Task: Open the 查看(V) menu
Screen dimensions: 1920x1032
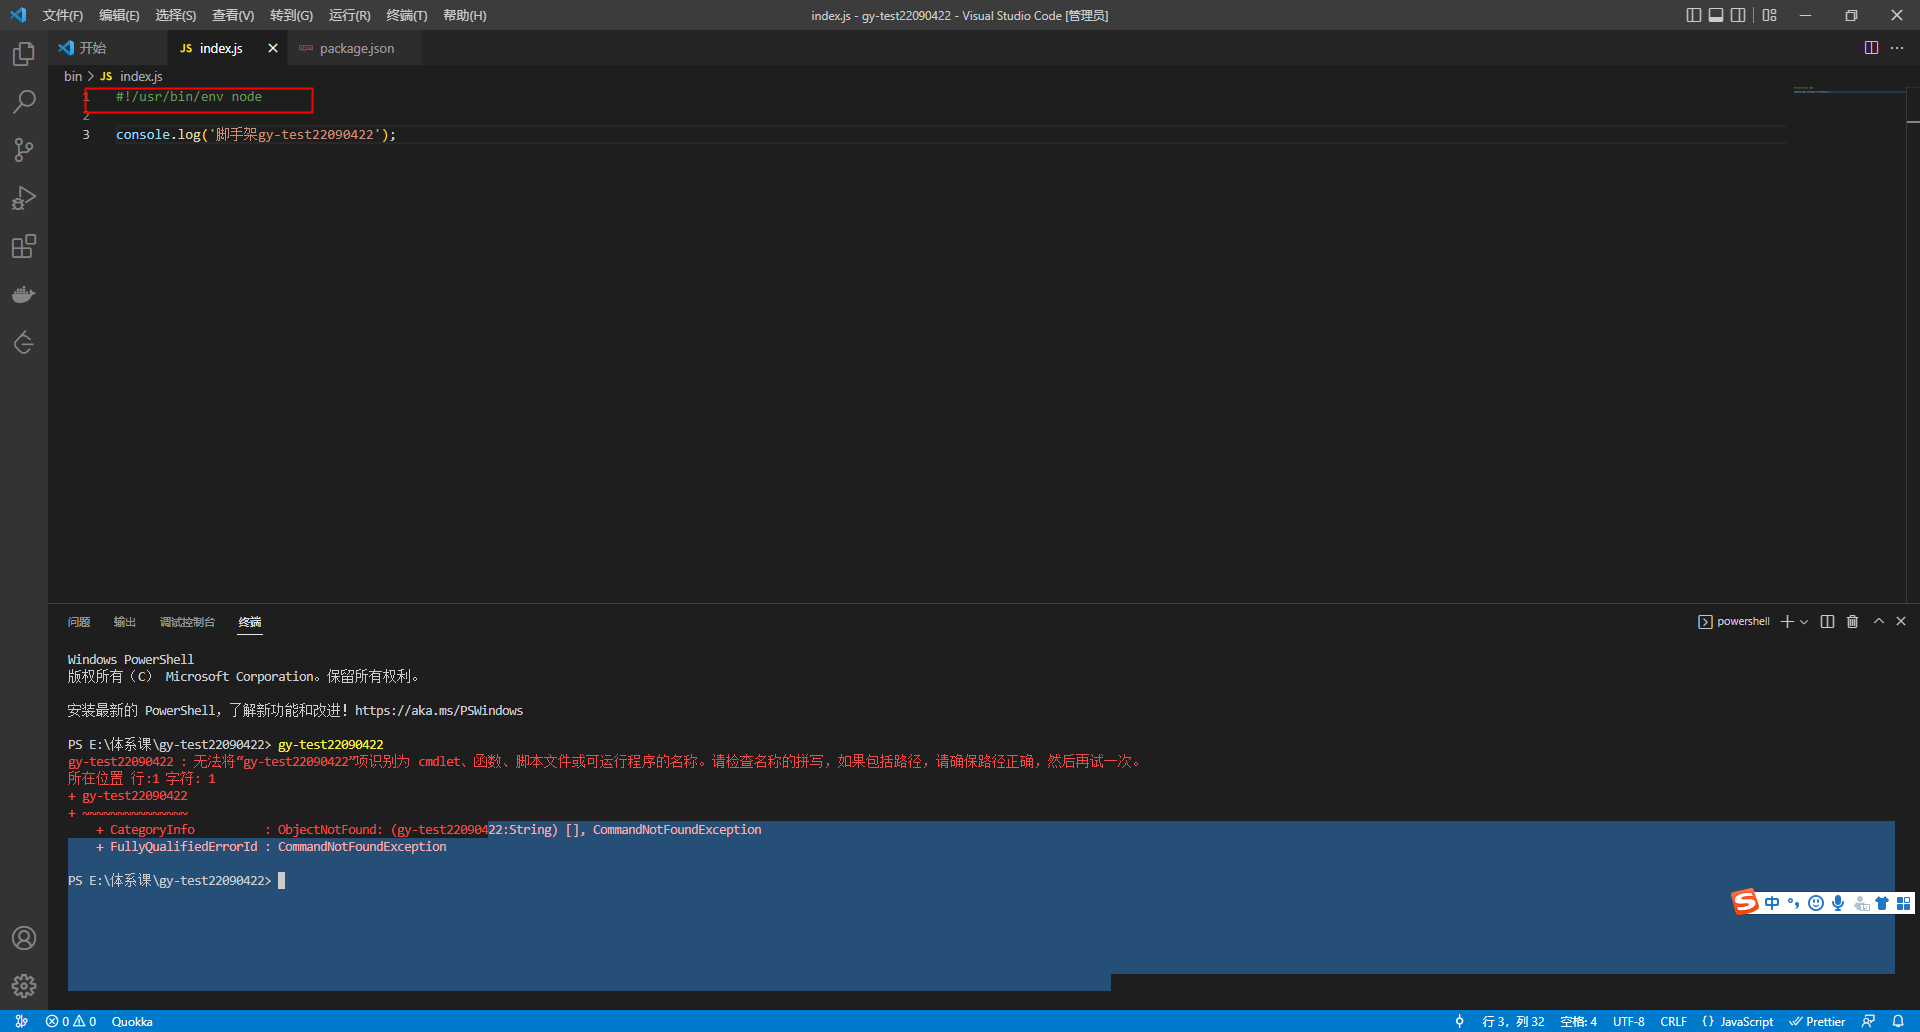Action: click(233, 15)
